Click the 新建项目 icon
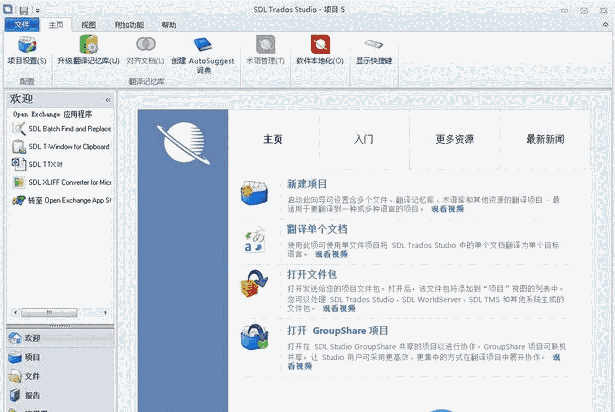615x412 pixels. (255, 193)
